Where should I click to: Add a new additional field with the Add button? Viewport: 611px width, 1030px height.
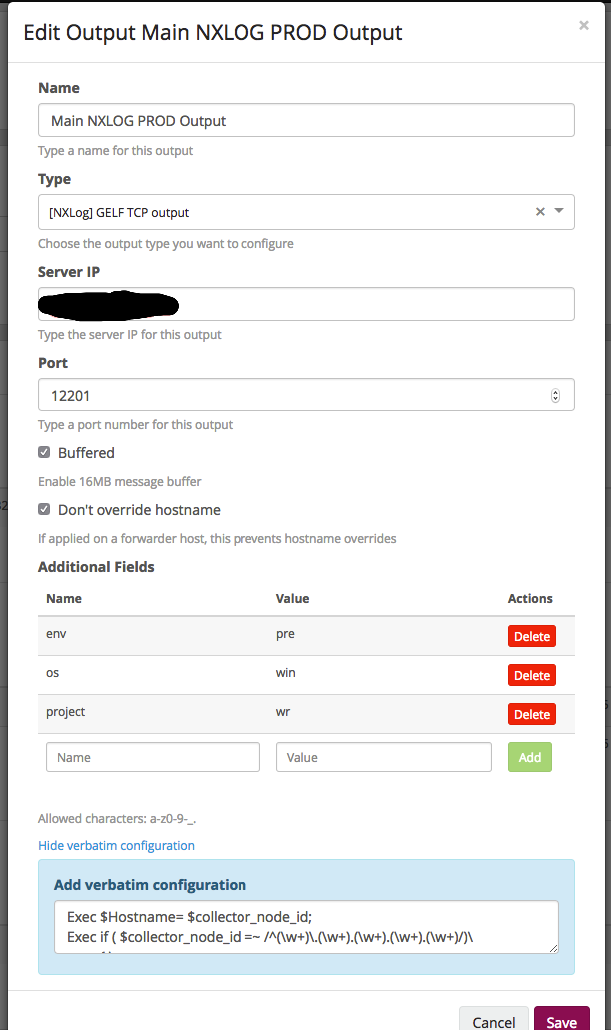[529, 757]
